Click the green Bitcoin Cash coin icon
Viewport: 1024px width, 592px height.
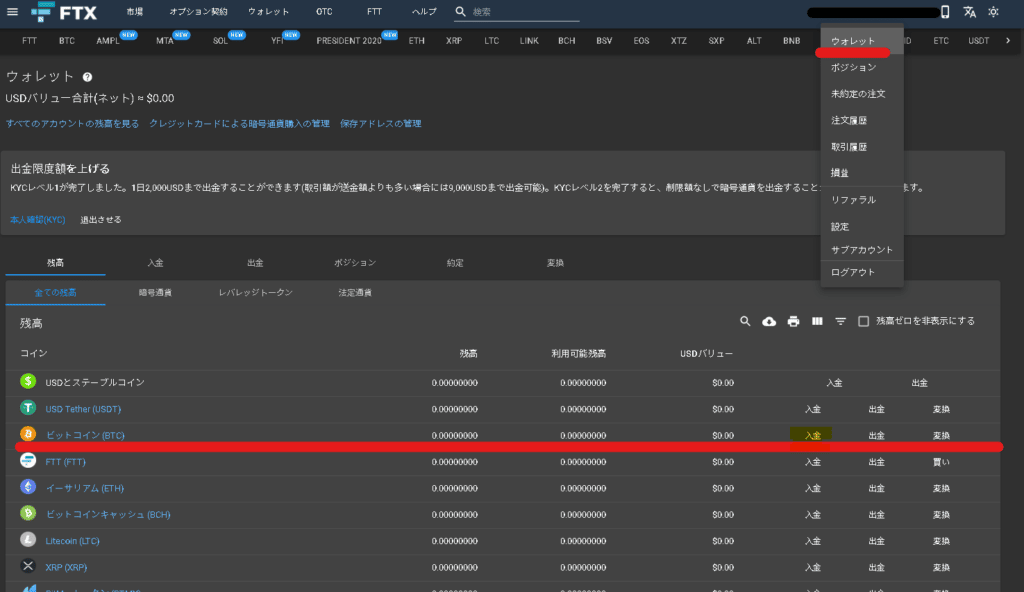pyautogui.click(x=28, y=514)
